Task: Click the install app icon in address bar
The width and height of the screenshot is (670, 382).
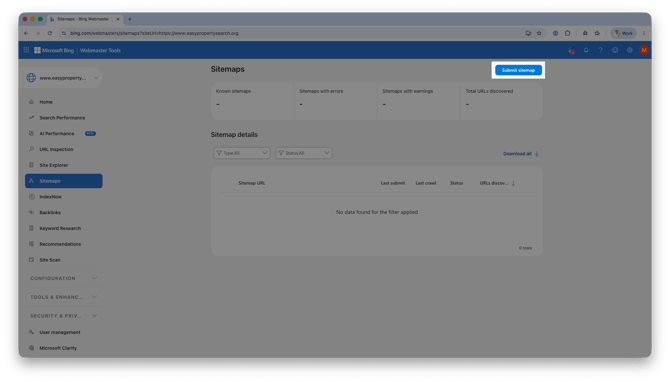Action: pyautogui.click(x=528, y=33)
